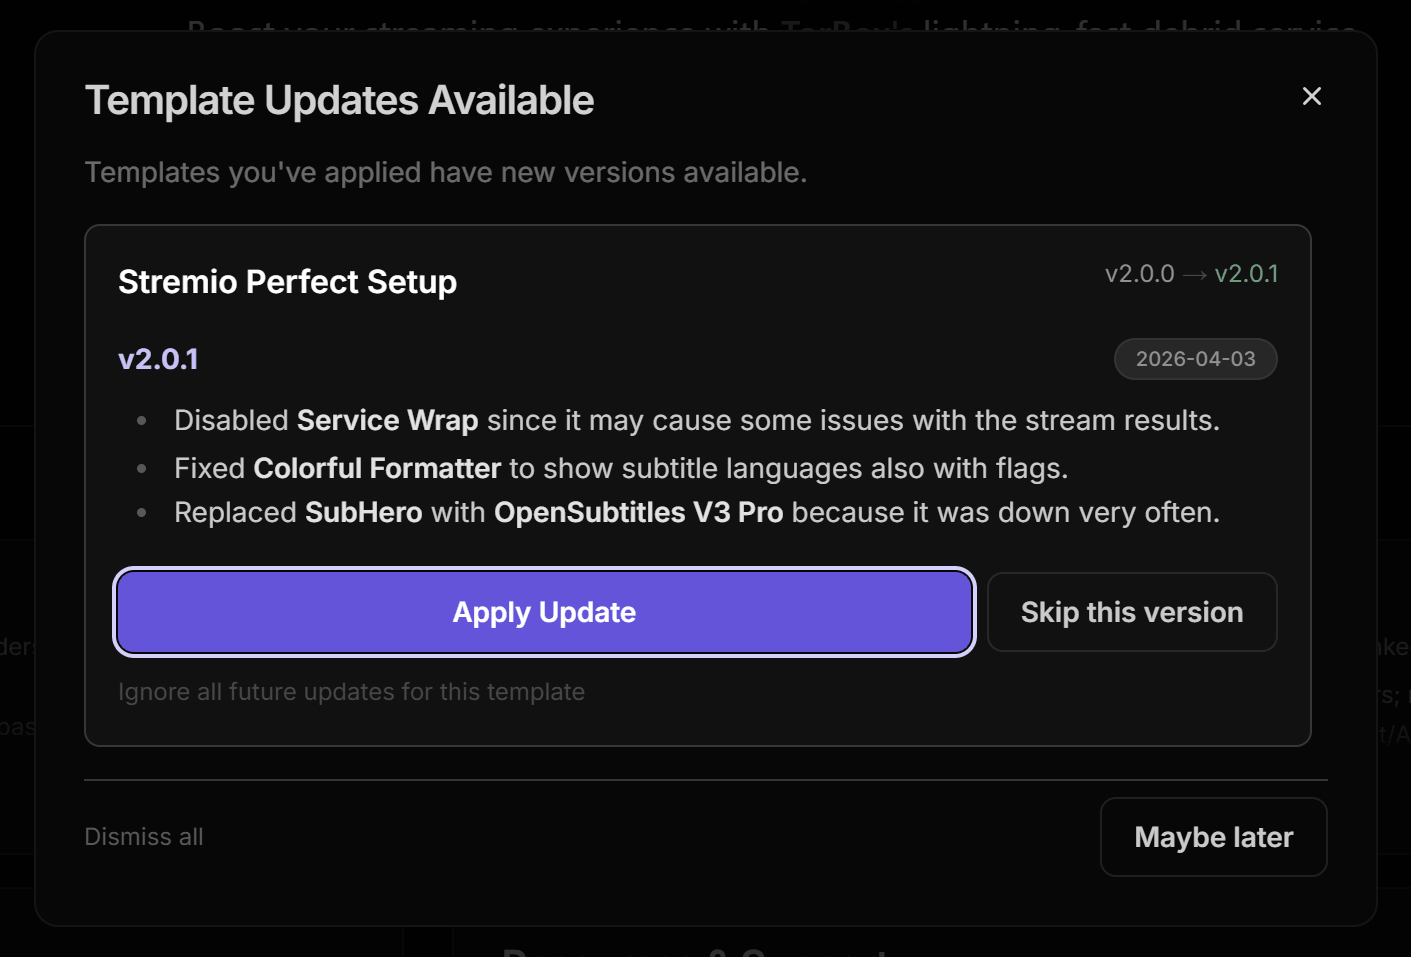Click the Stremio Perfect Setup update card
1411x957 pixels.
pyautogui.click(x=698, y=485)
